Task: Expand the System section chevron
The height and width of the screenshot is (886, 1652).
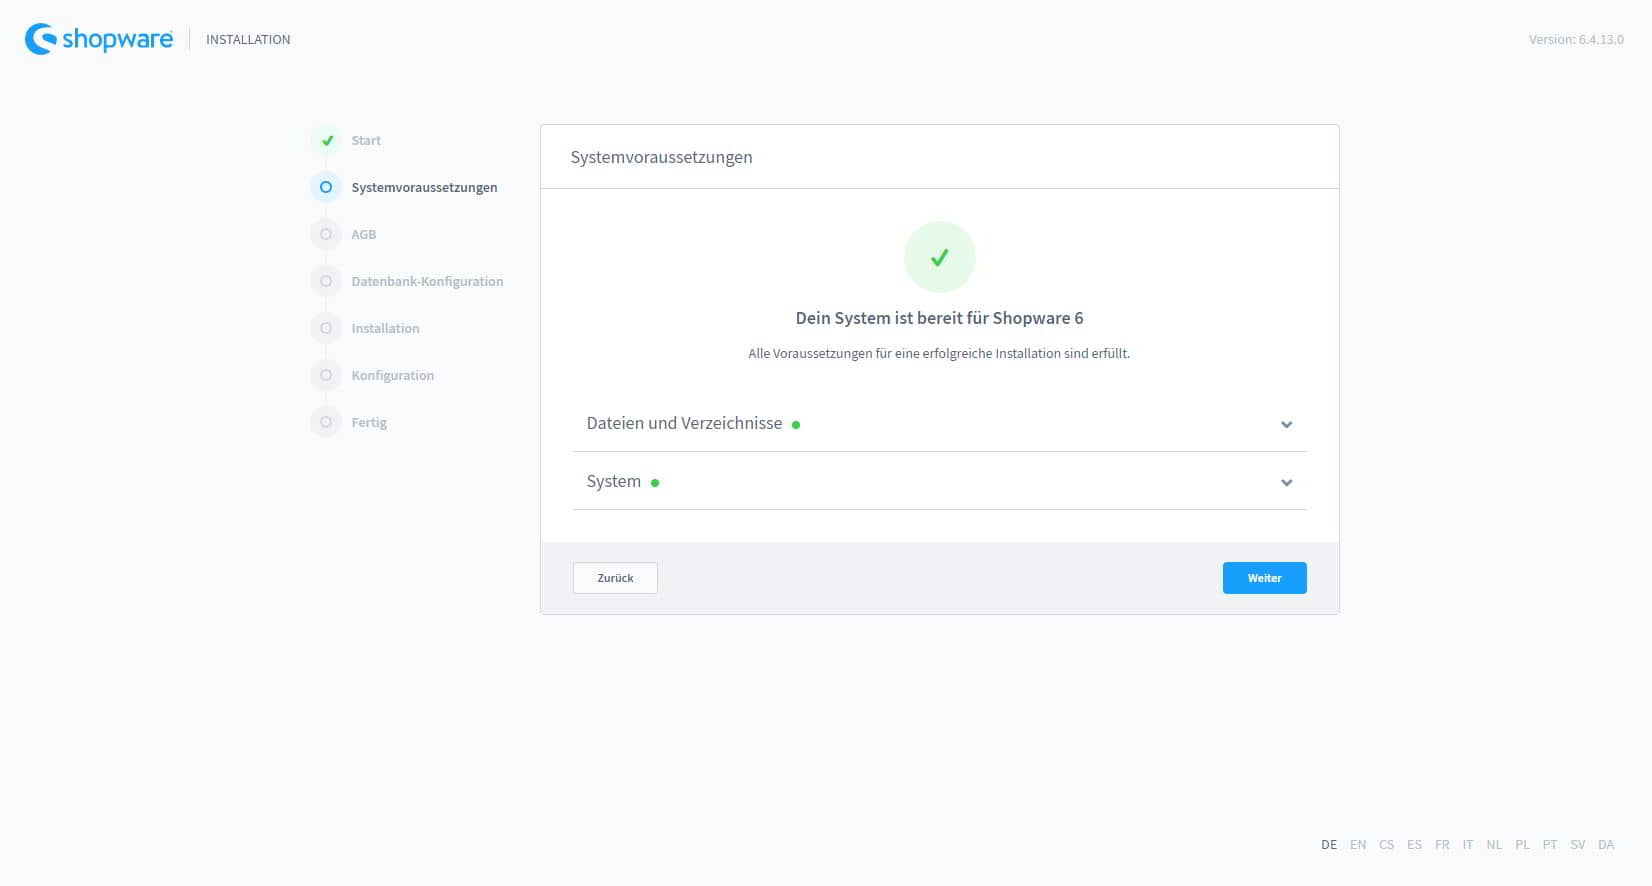Action: 1287,483
